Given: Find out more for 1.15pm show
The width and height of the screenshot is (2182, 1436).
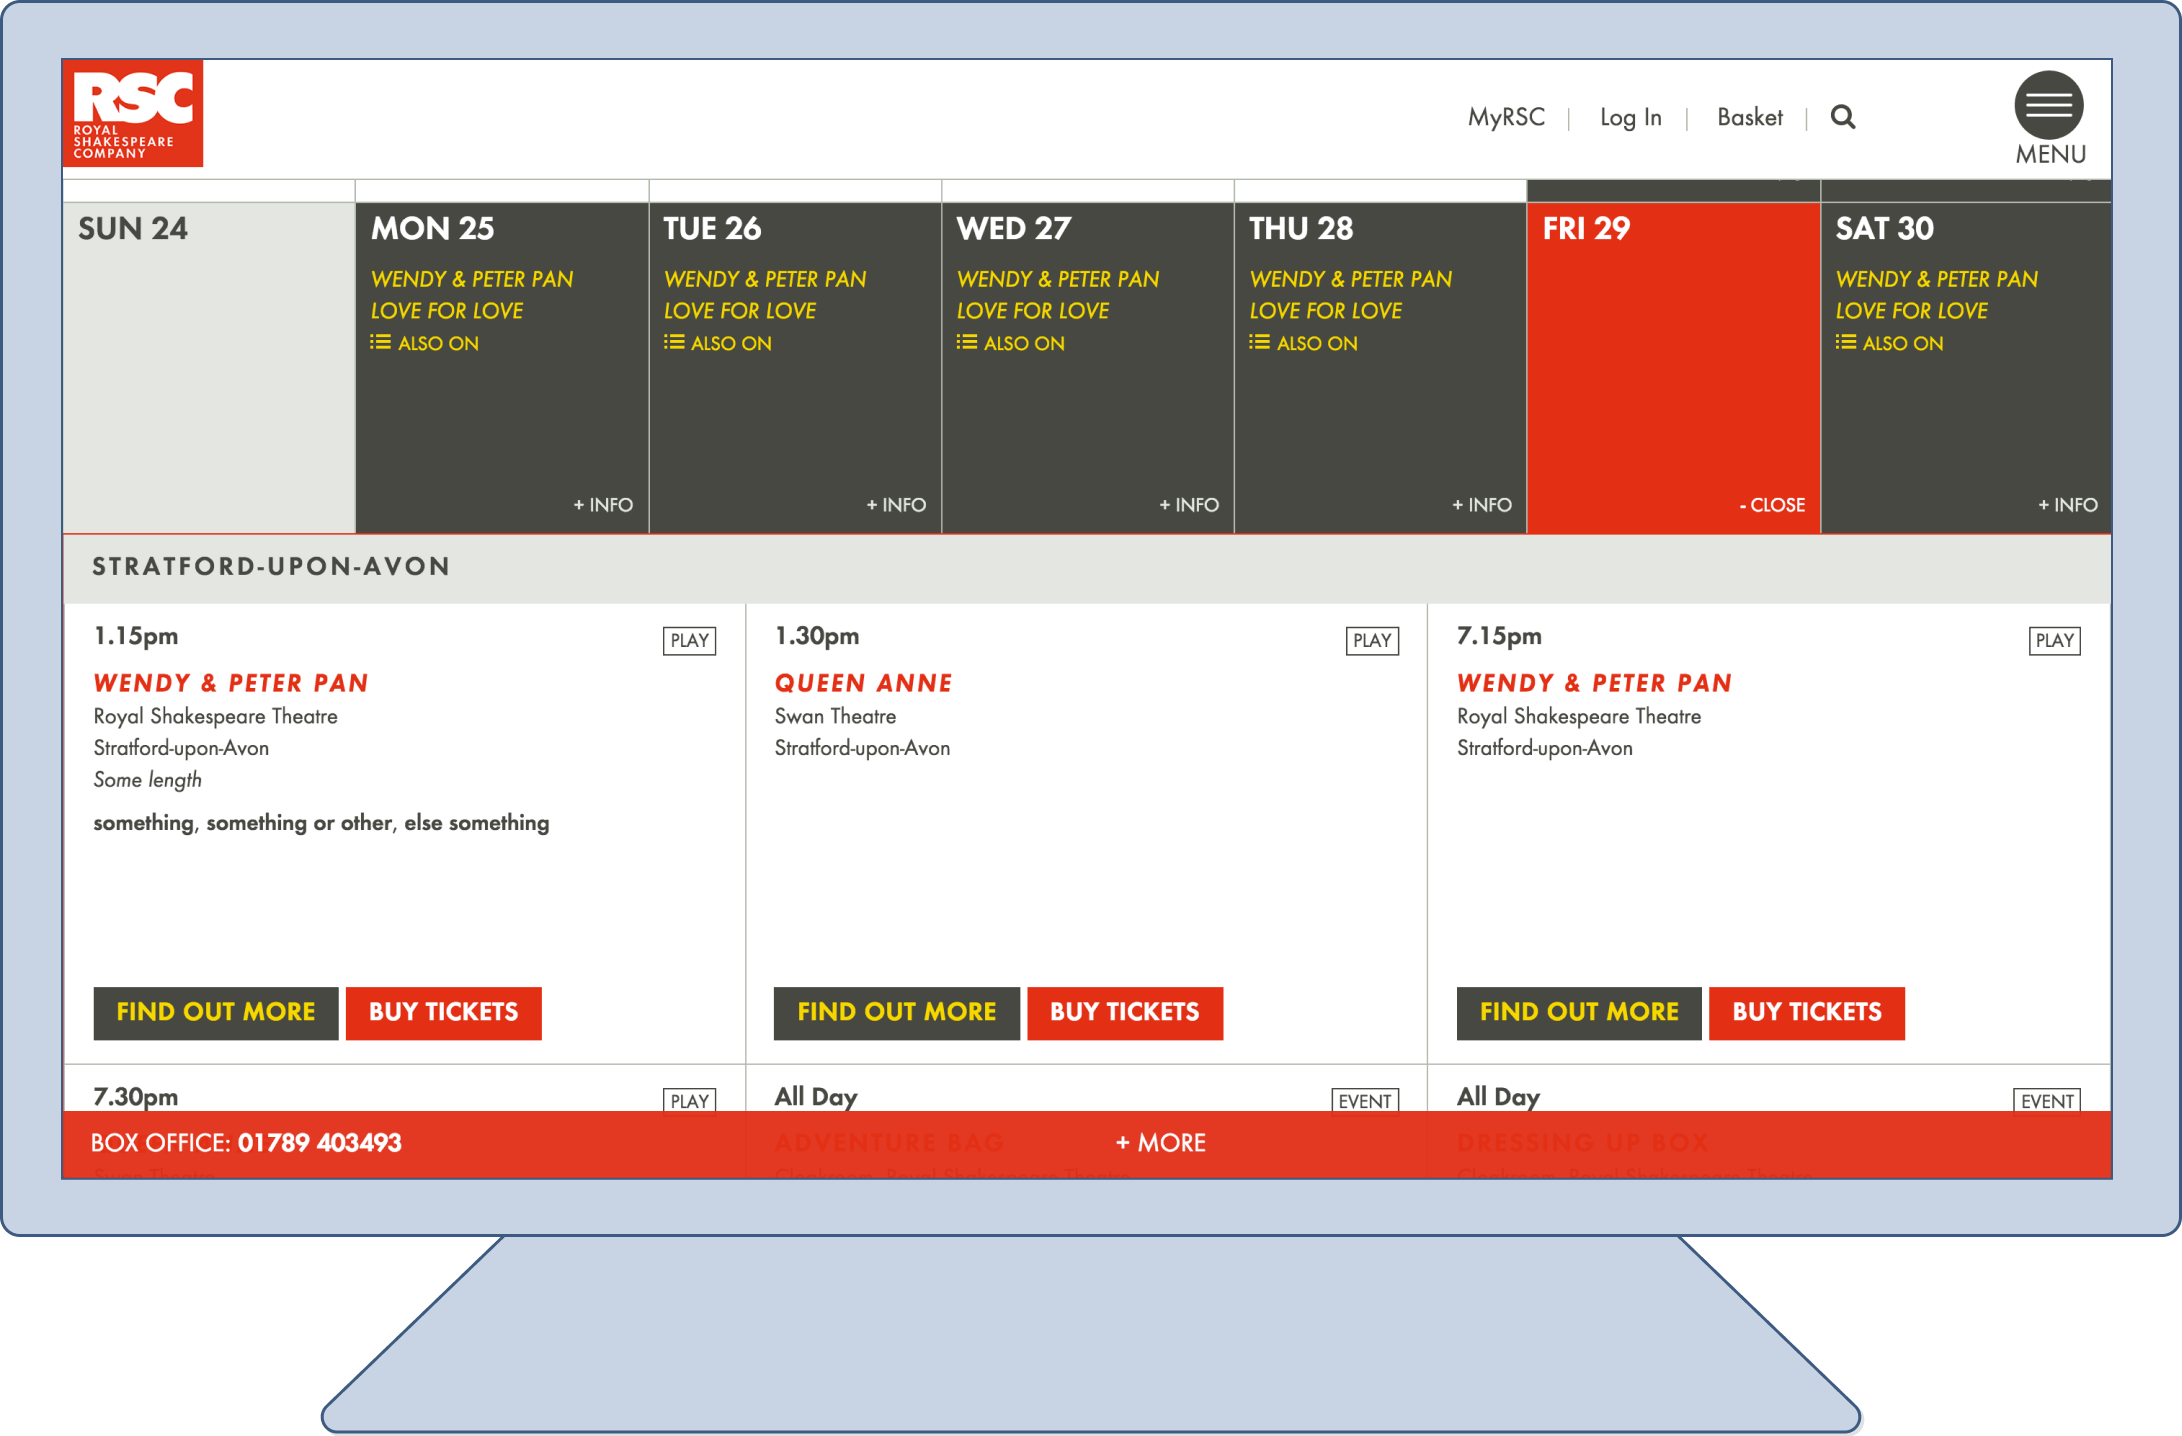Looking at the screenshot, I should tap(216, 1013).
